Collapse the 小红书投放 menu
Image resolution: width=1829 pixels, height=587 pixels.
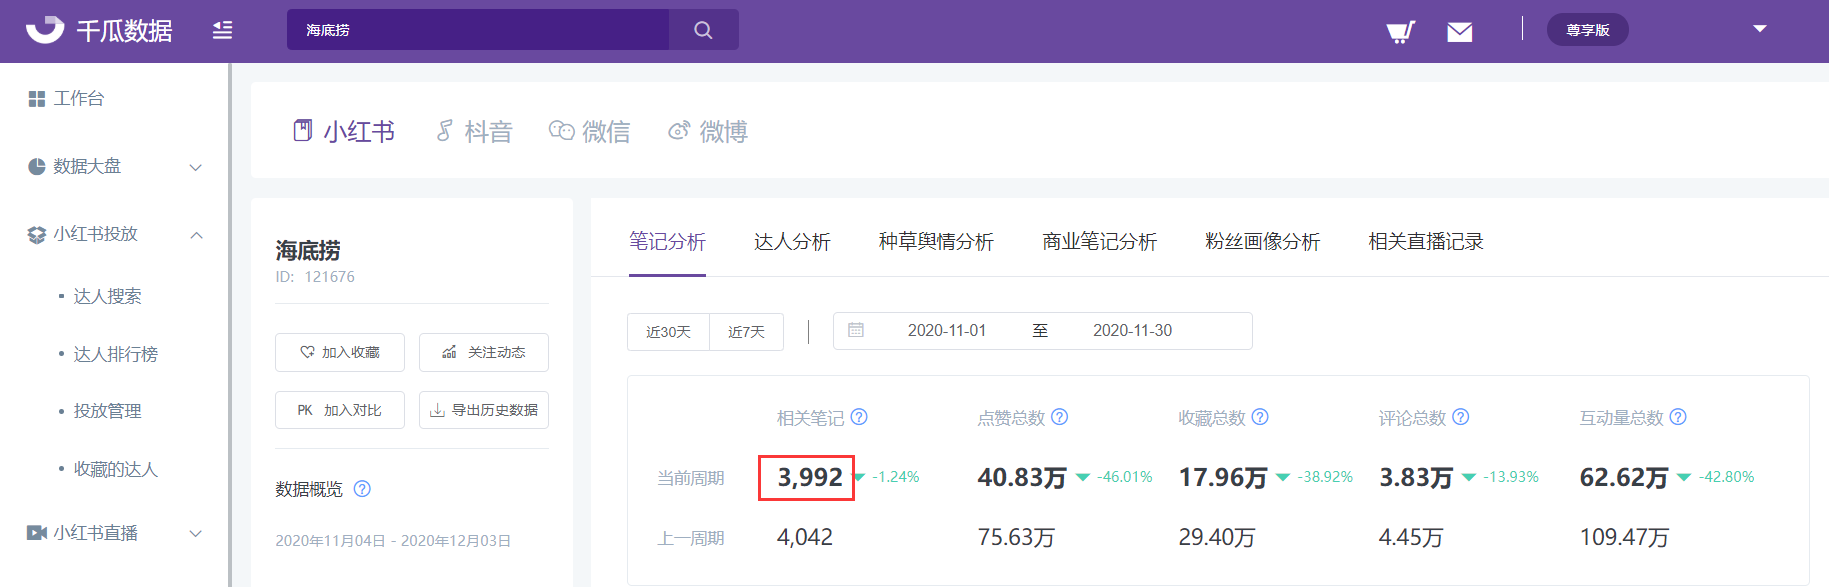pos(115,234)
